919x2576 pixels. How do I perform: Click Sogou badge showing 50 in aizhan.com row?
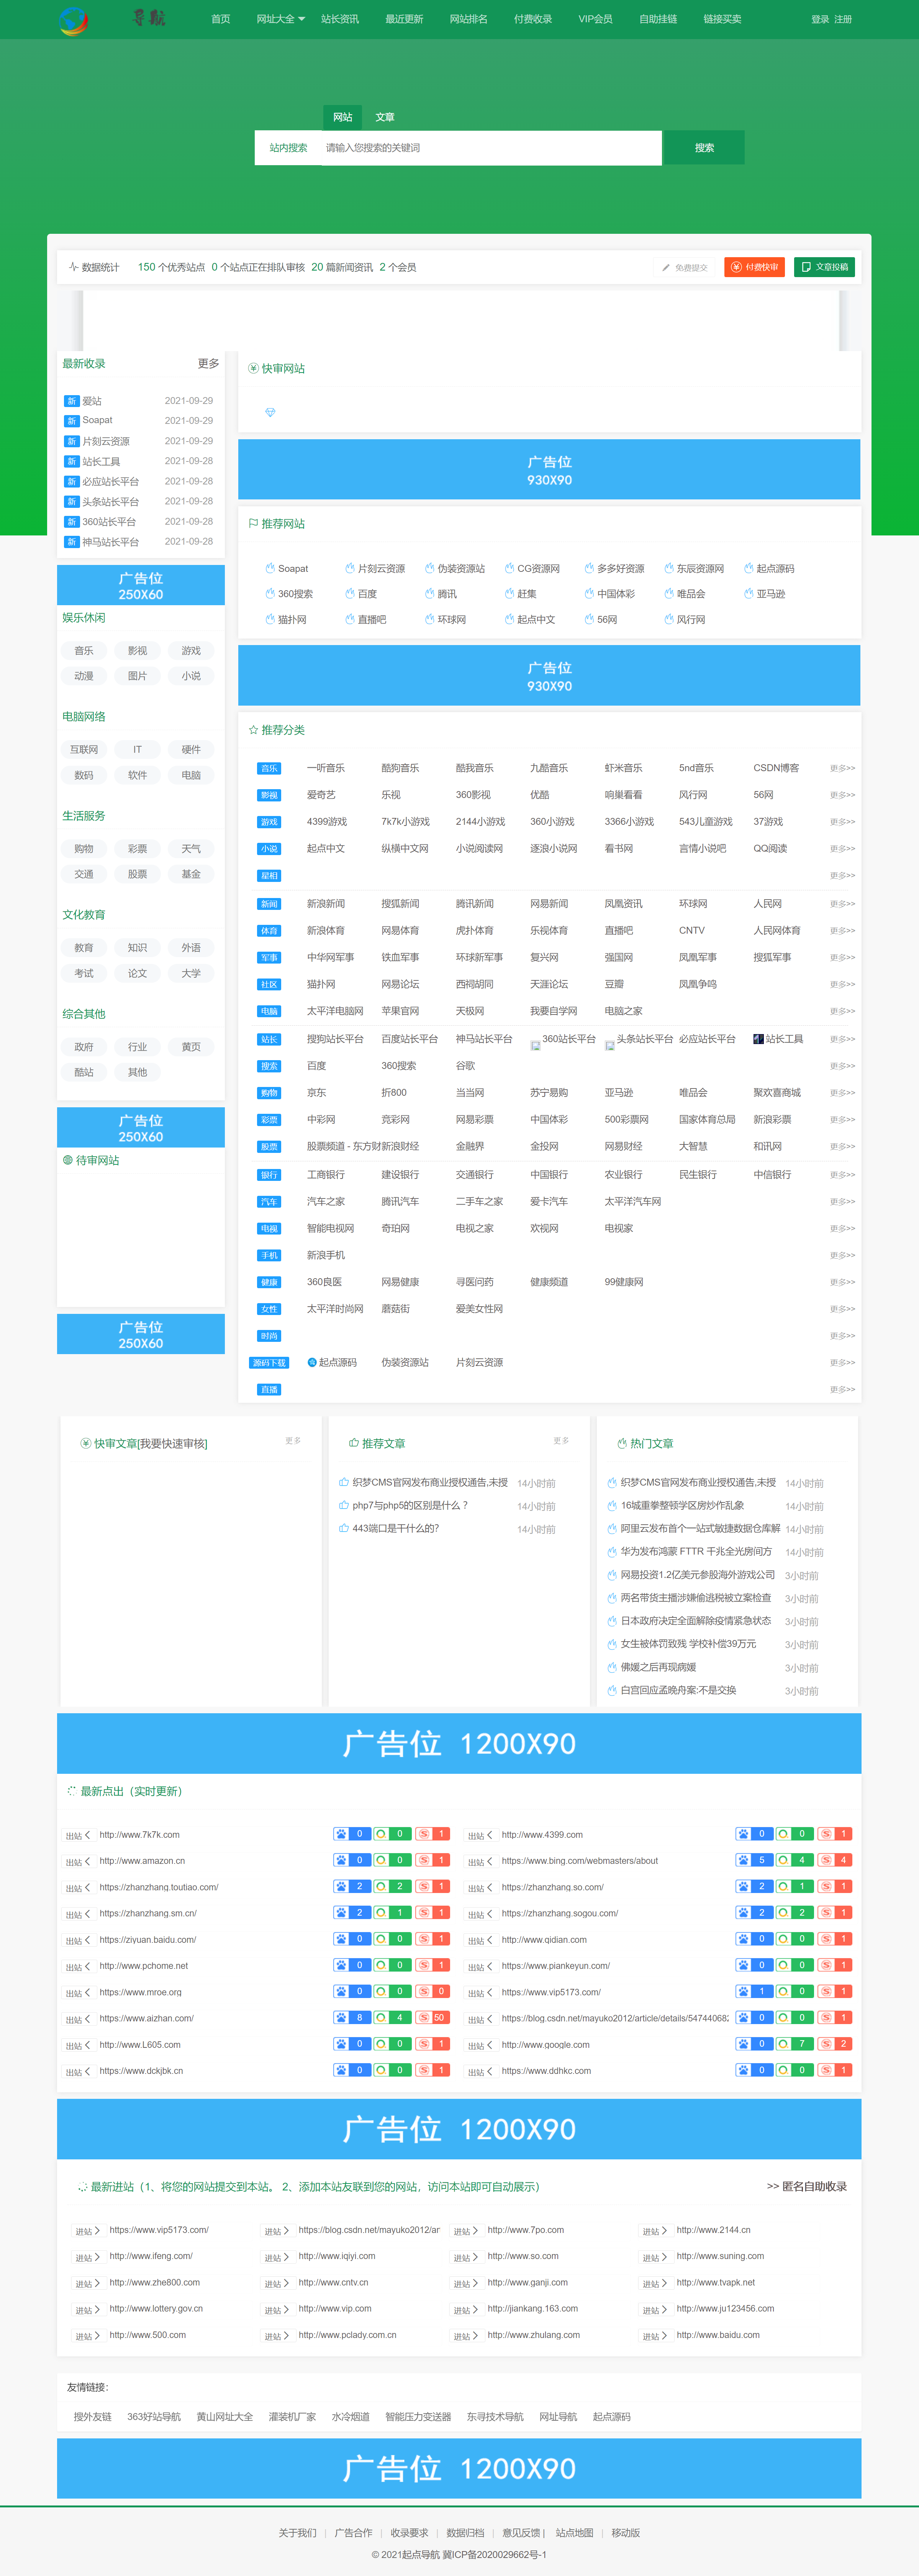click(432, 2017)
